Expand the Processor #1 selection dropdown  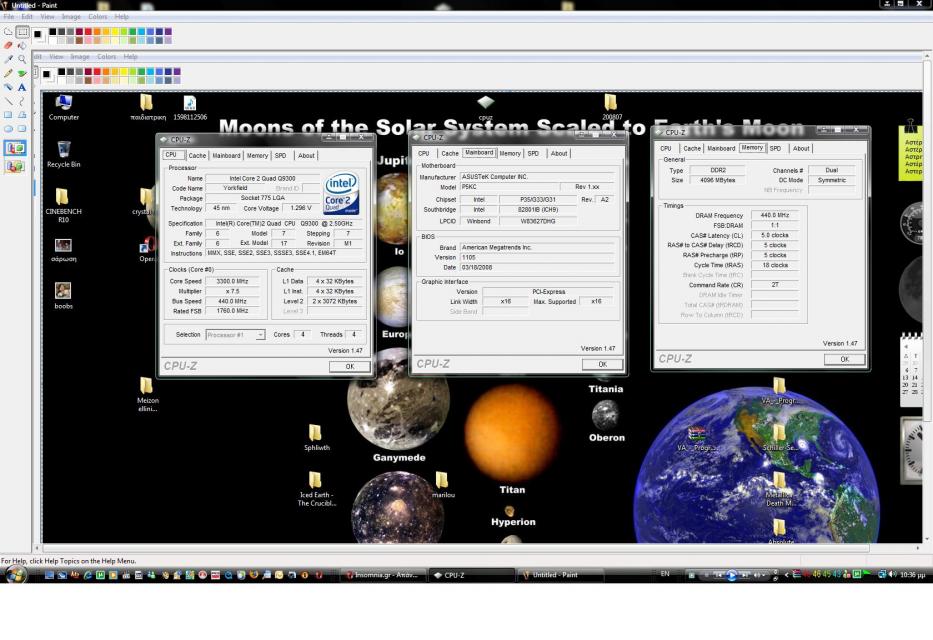pos(260,335)
